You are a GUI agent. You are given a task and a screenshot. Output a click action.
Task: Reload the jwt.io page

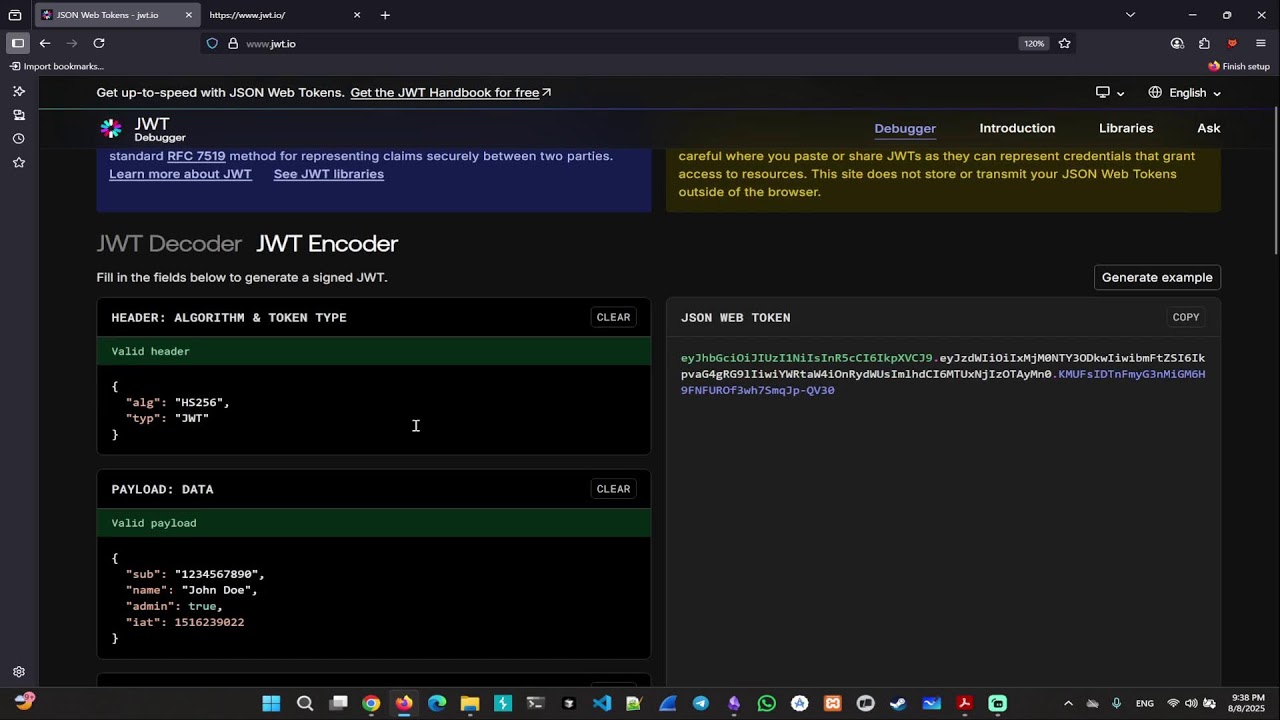coord(99,43)
